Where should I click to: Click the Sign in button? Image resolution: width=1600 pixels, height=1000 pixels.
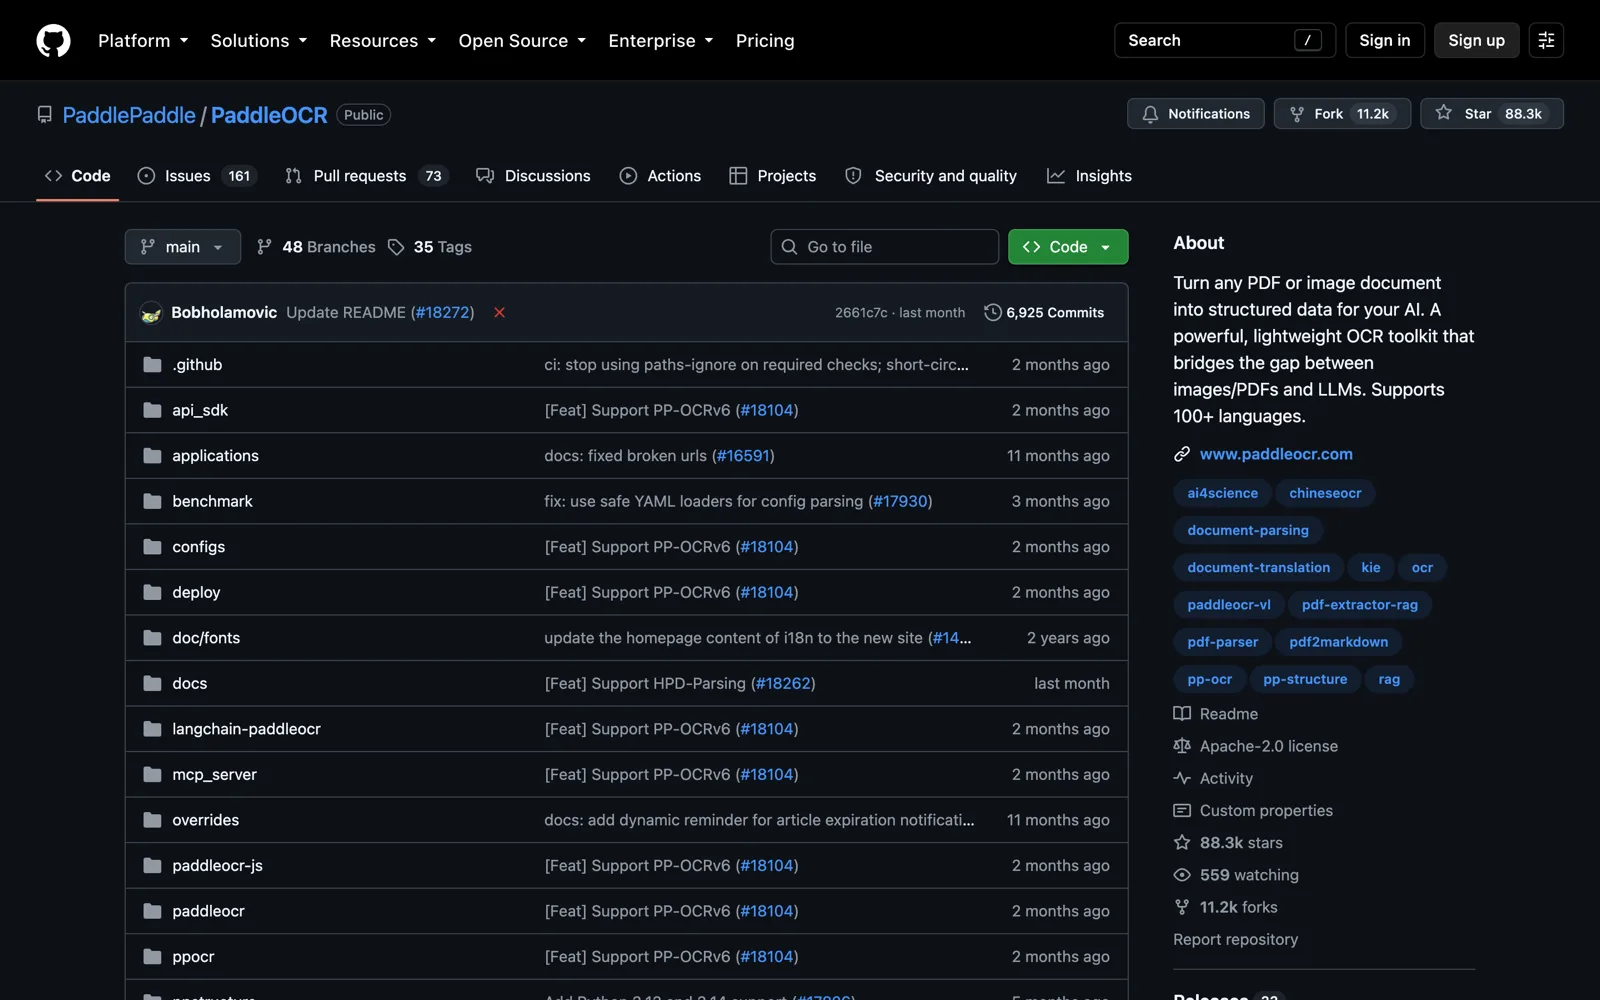point(1385,40)
